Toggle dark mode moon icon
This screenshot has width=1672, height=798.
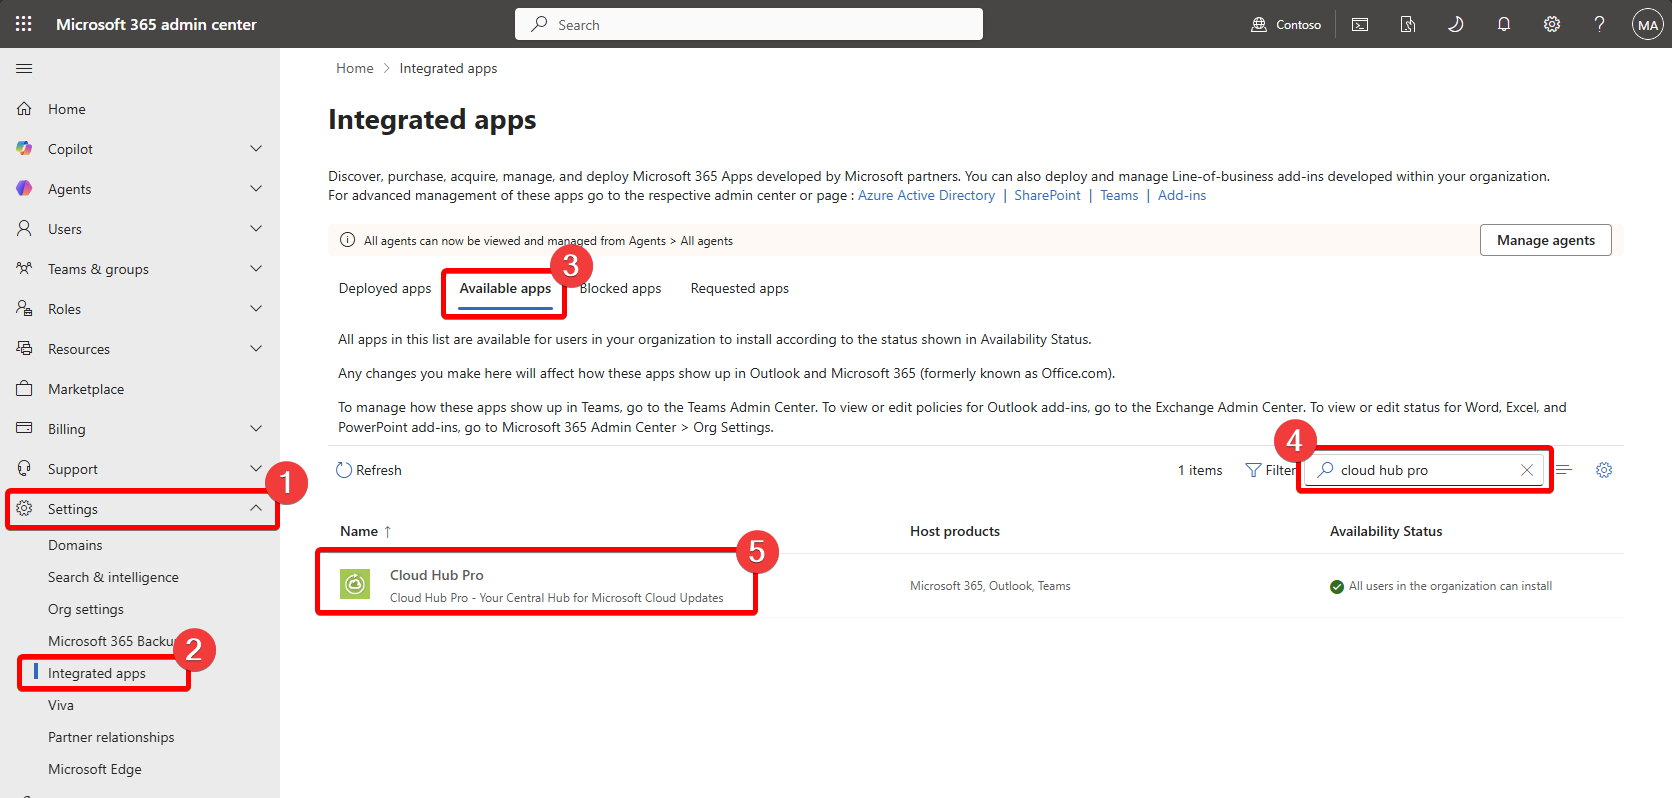pyautogui.click(x=1456, y=24)
